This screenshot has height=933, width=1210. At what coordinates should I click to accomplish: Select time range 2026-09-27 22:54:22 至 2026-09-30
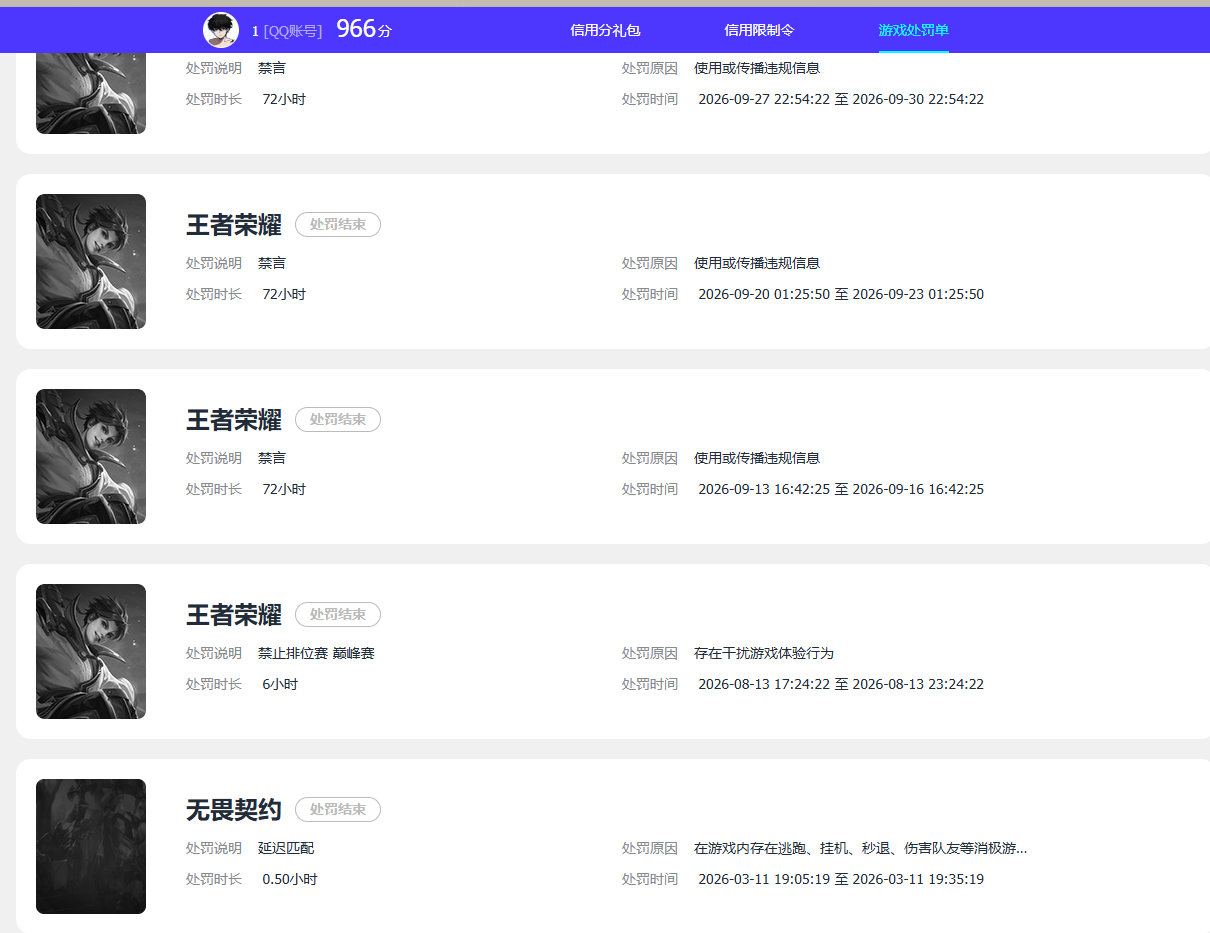[x=841, y=99]
